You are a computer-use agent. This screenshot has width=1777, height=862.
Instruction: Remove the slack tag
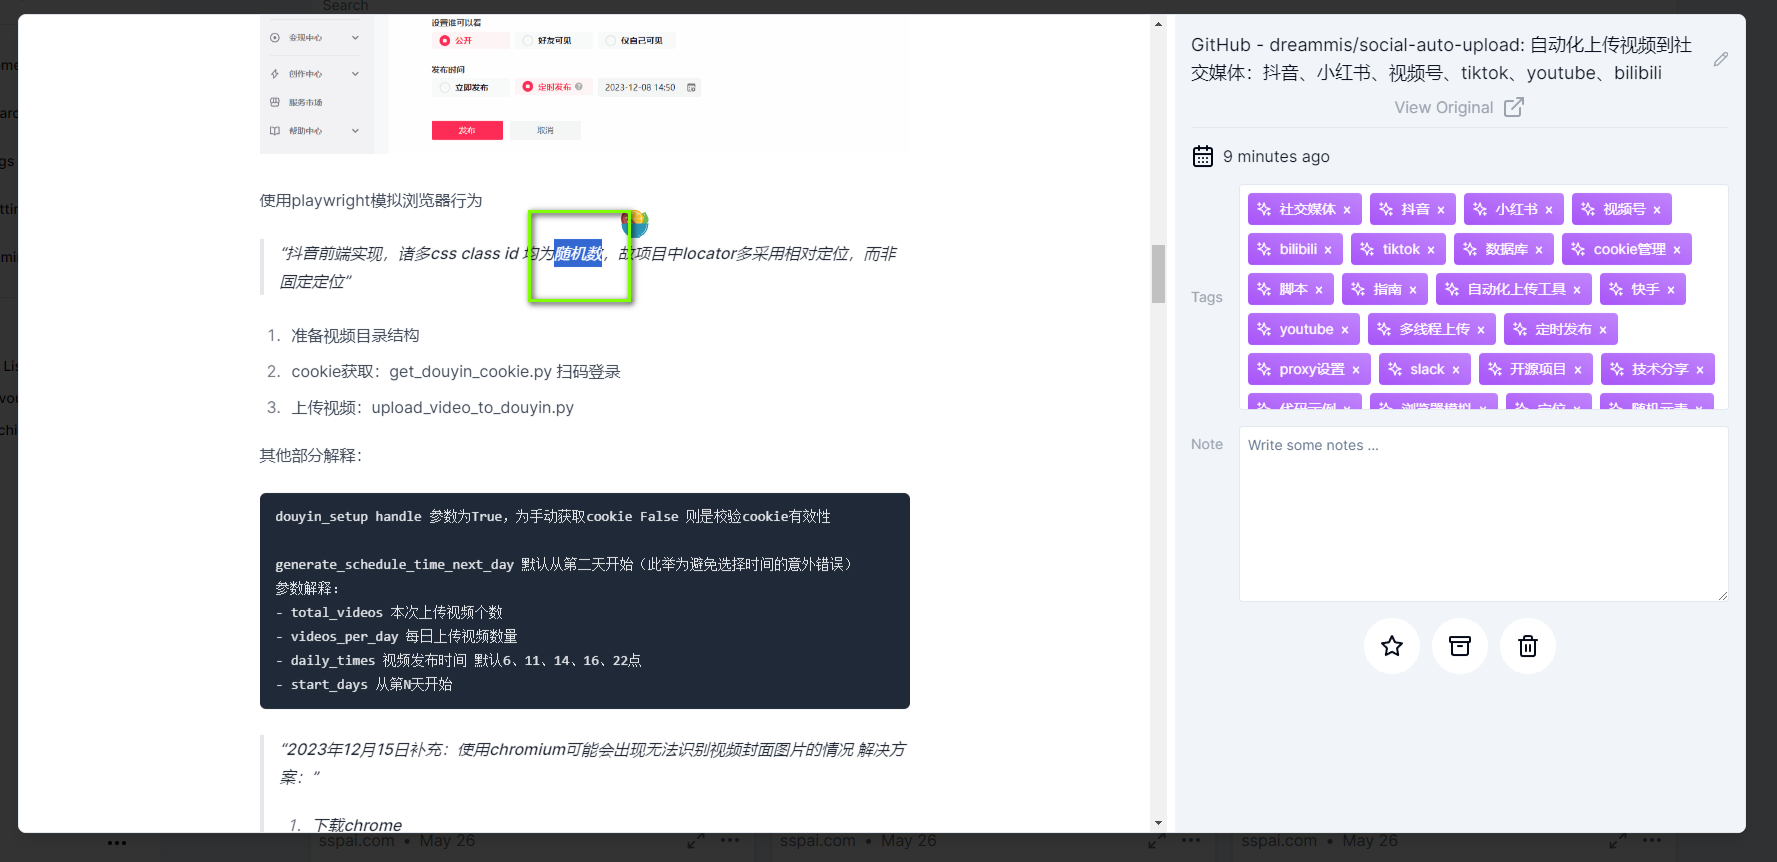click(x=1456, y=370)
